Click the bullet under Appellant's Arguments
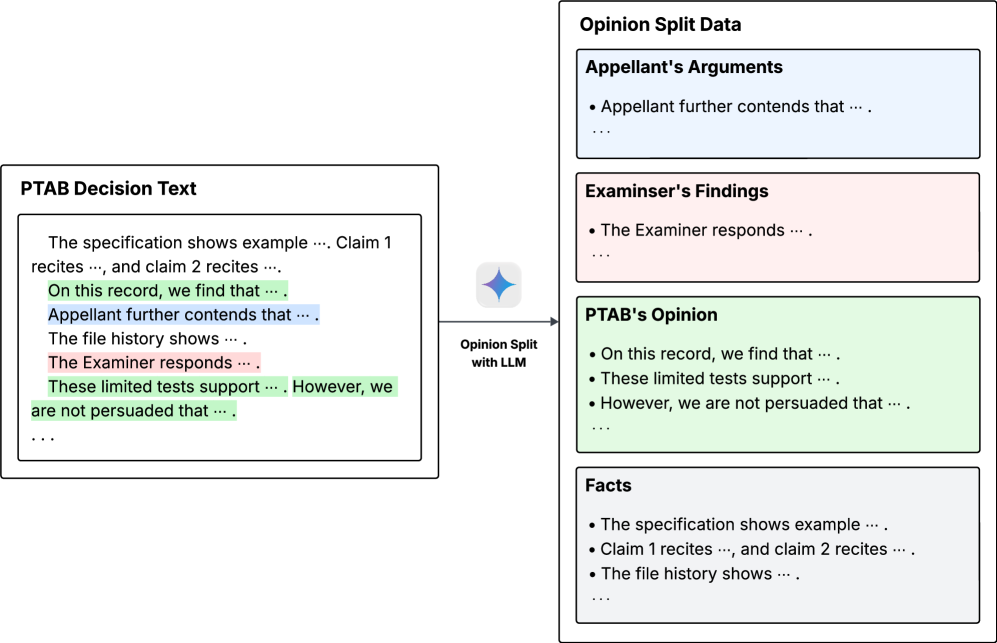997x643 pixels. pos(735,106)
